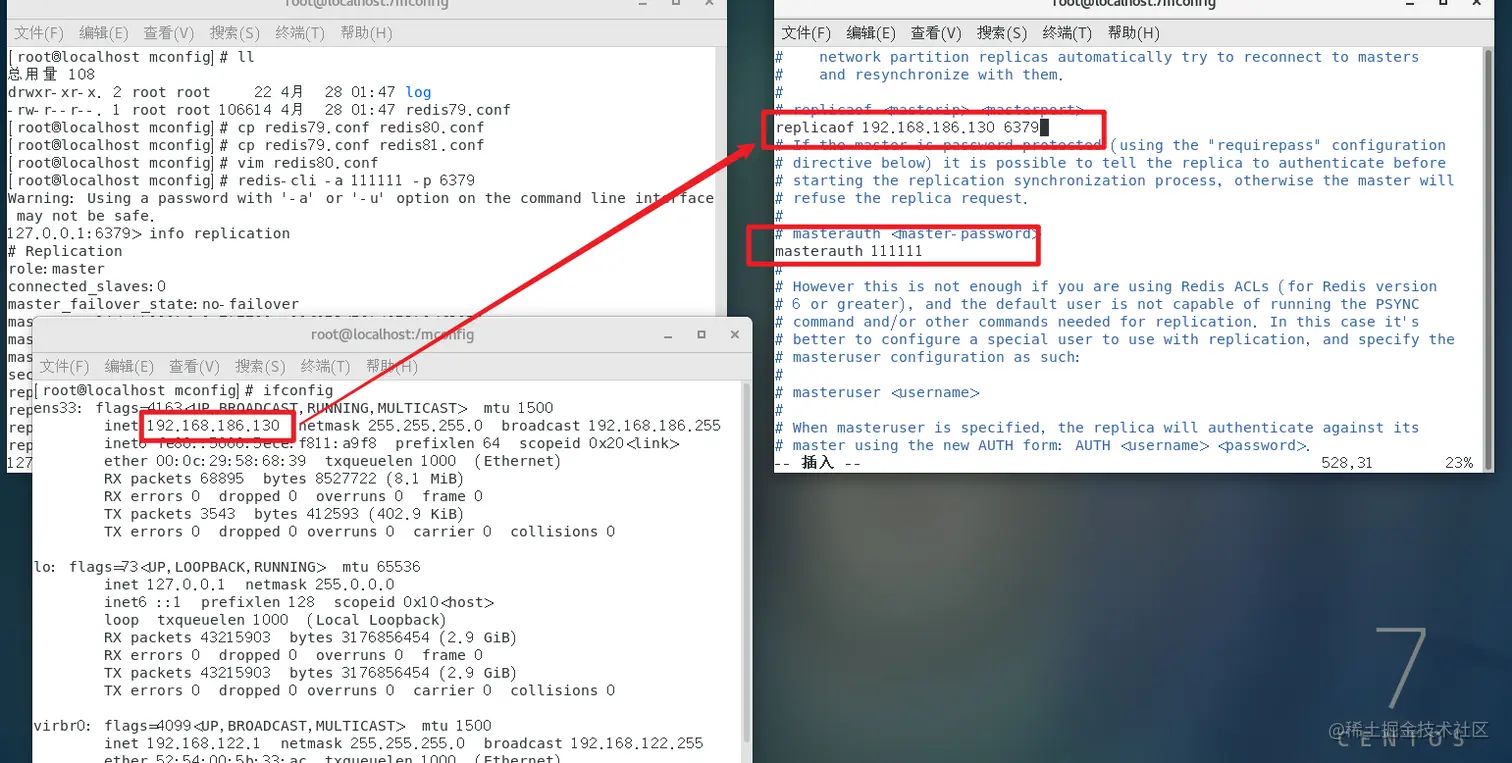1512x763 pixels.
Task: Click 'ether 00:0c:29:58:68:39' MAC address line
Action: click(206, 461)
